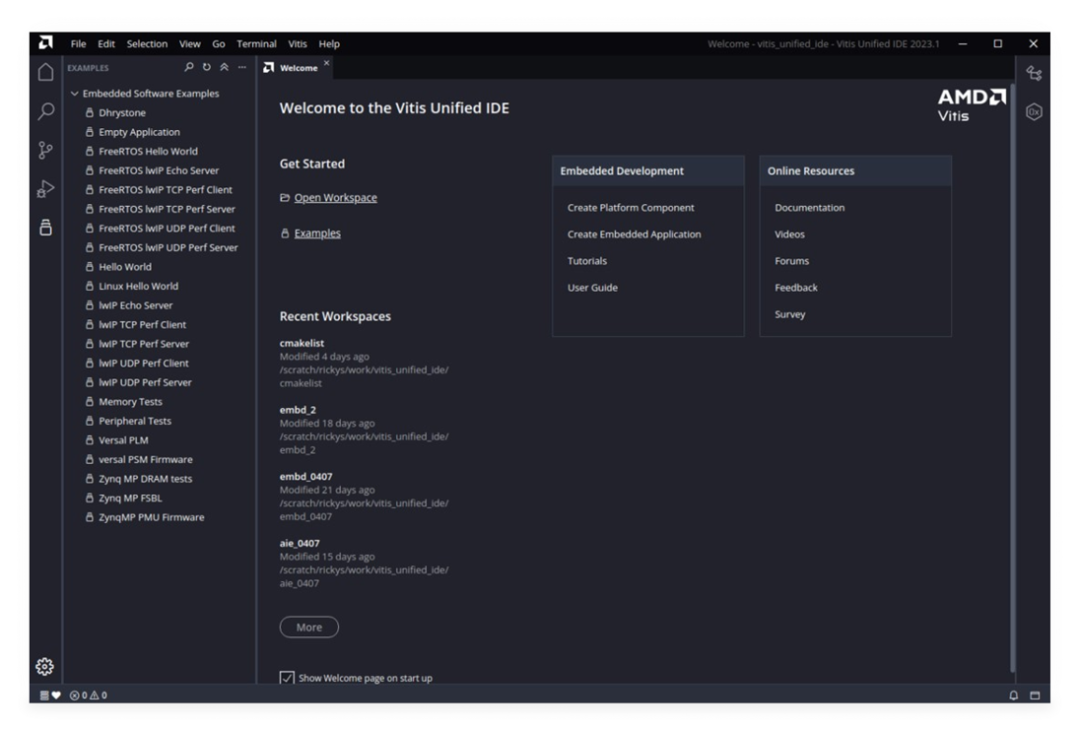The height and width of the screenshot is (731, 1080).
Task: Click the hexagon icon in right sidebar
Action: coord(1034,112)
